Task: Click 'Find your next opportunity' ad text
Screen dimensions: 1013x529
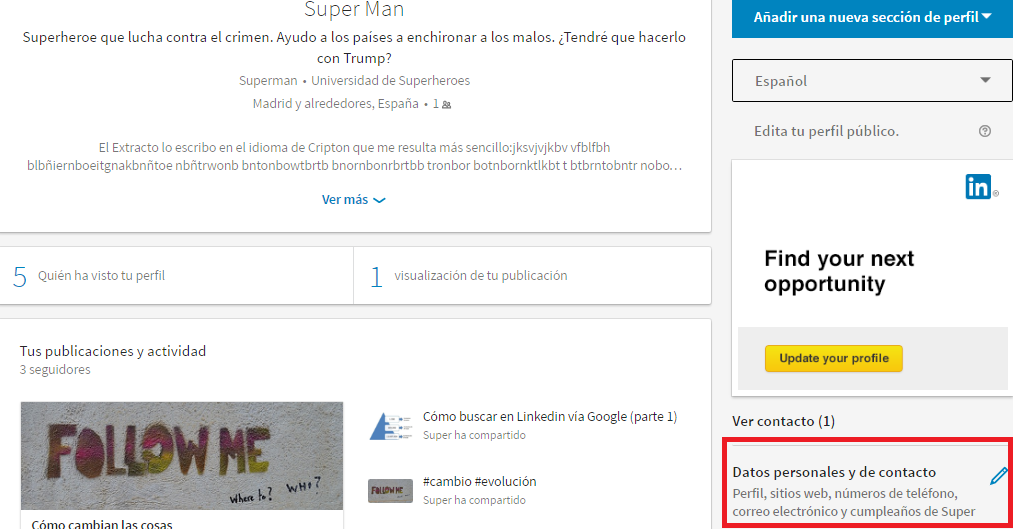Action: [839, 271]
